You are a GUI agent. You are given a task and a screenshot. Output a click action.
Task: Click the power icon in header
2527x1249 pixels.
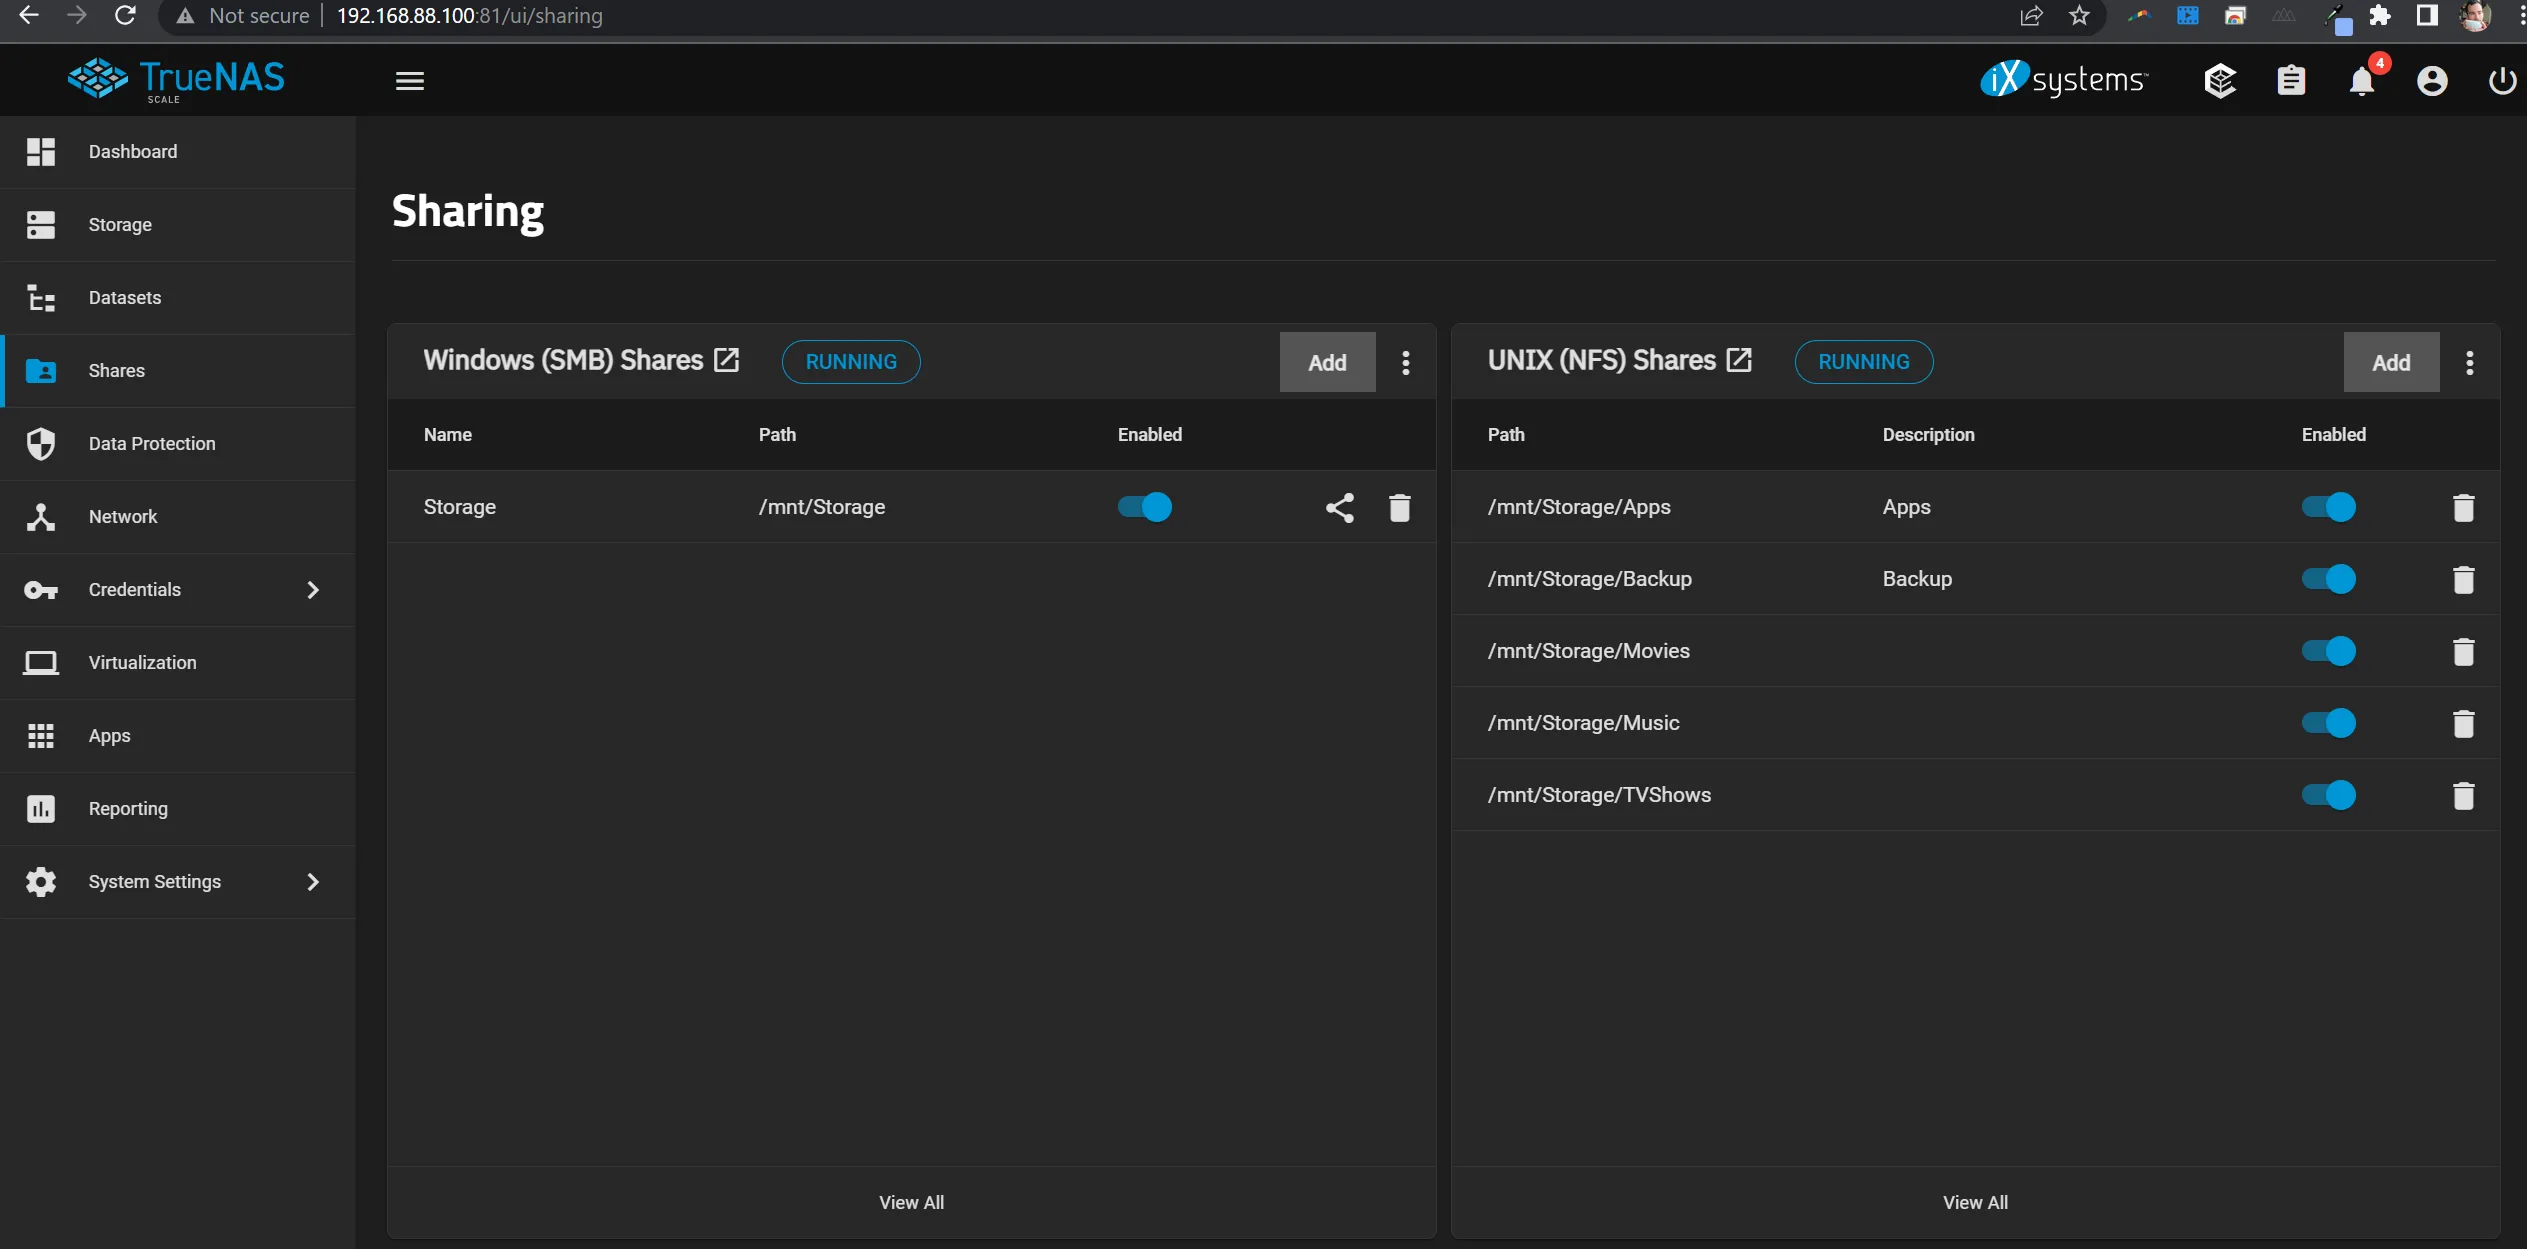point(2502,81)
